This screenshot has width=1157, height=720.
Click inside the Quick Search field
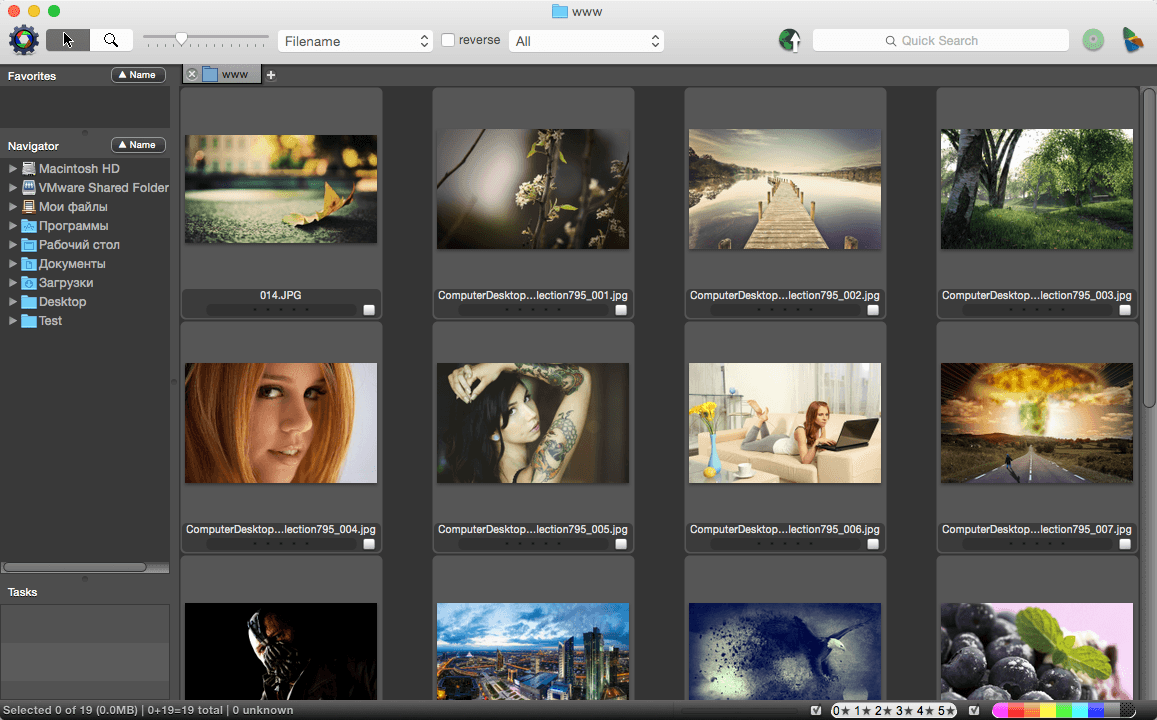click(940, 40)
